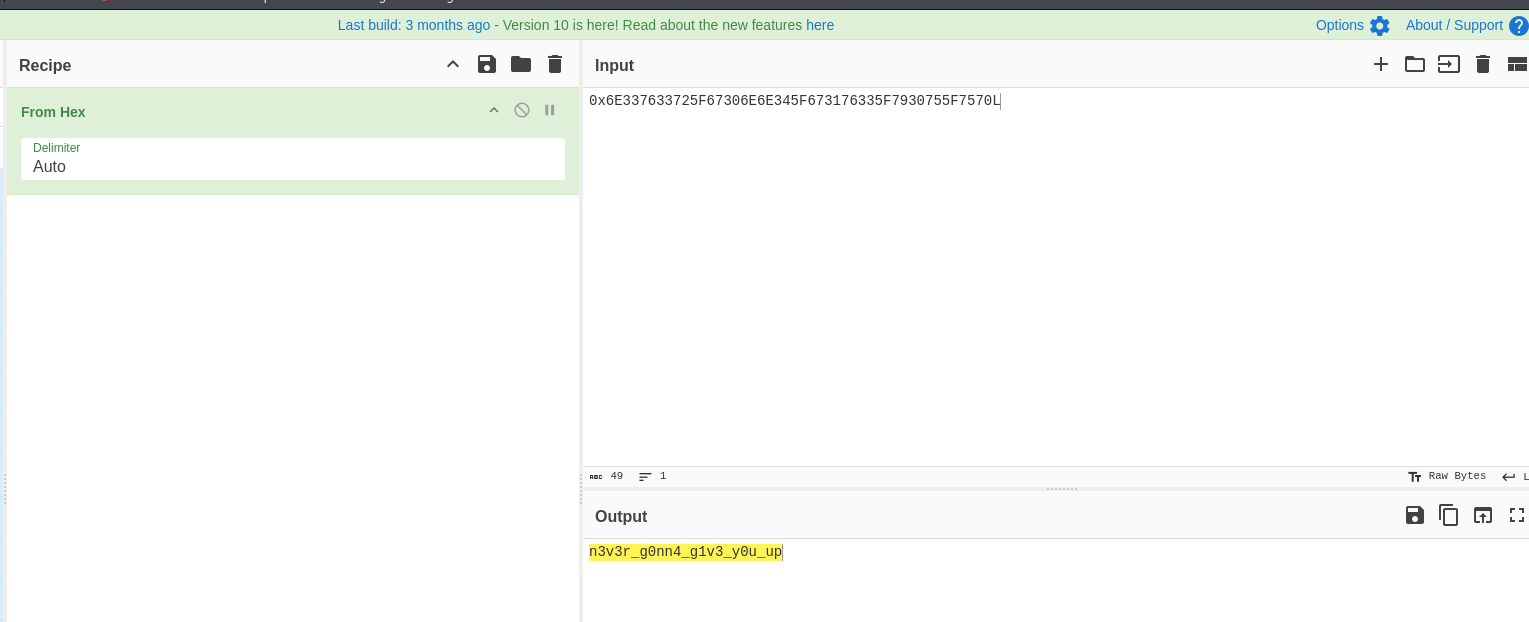Viewport: 1529px width, 622px height.
Task: Collapse the From Hex operation arguments
Action: click(494, 111)
